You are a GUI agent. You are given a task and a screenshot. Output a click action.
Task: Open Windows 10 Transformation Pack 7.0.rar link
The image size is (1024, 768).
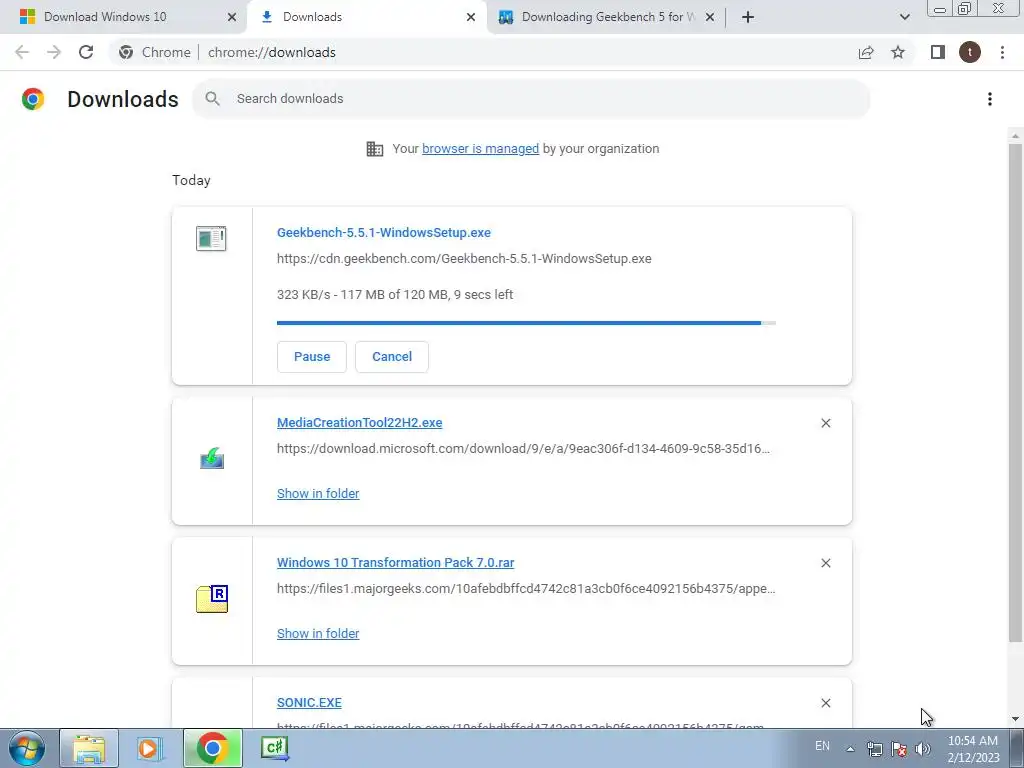coord(396,562)
